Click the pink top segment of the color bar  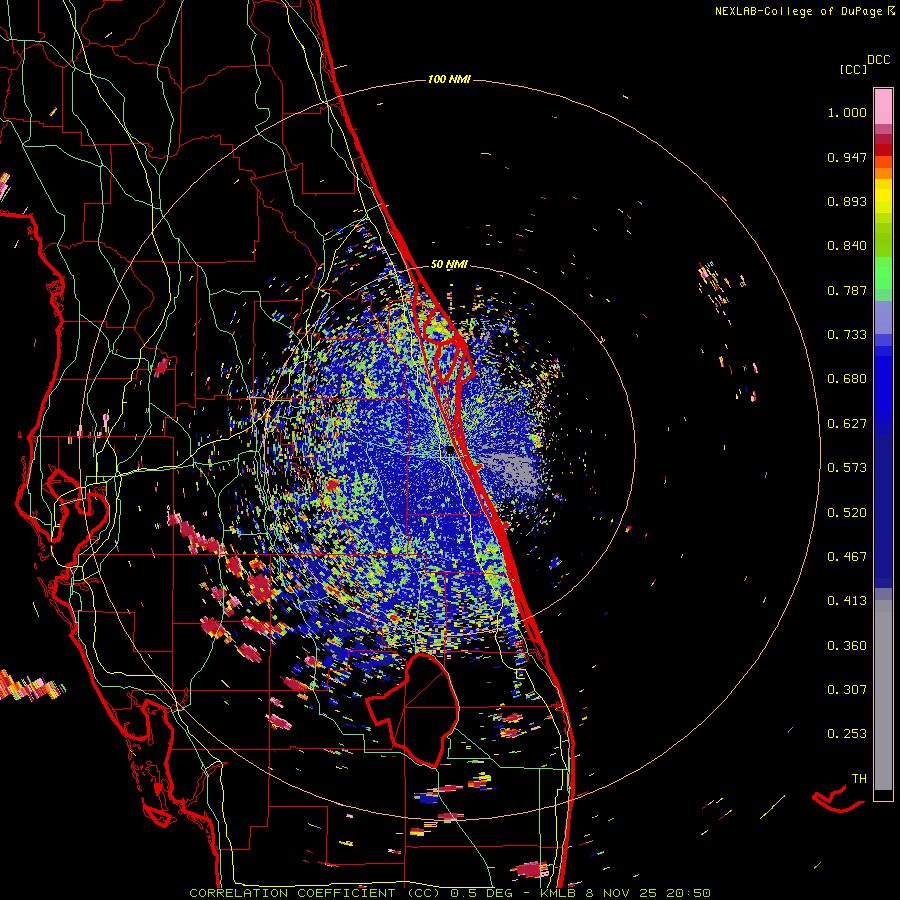(x=883, y=107)
